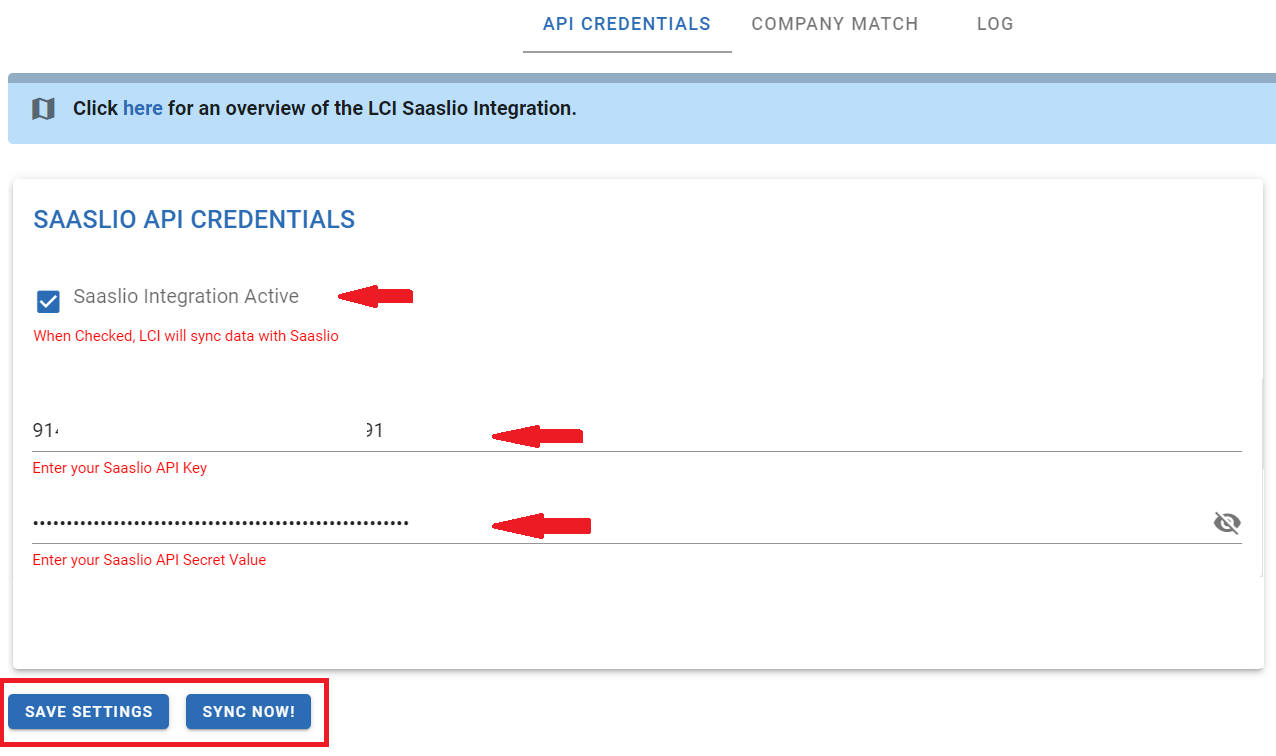Click the "Saaslio Integration Active" label text
This screenshot has width=1276, height=756.
(x=186, y=297)
